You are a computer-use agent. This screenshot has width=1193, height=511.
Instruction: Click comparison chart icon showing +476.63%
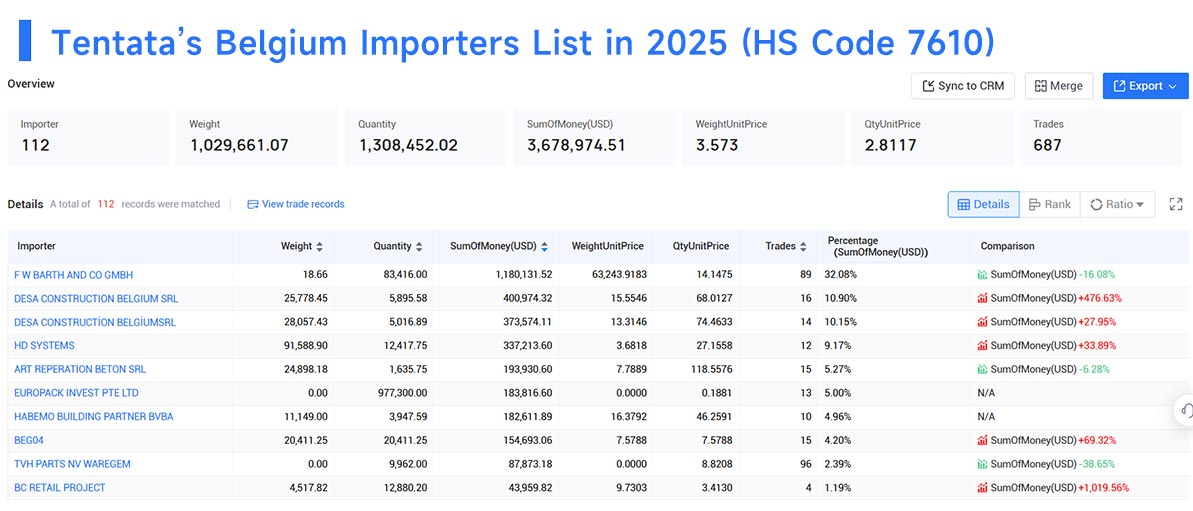coord(982,298)
